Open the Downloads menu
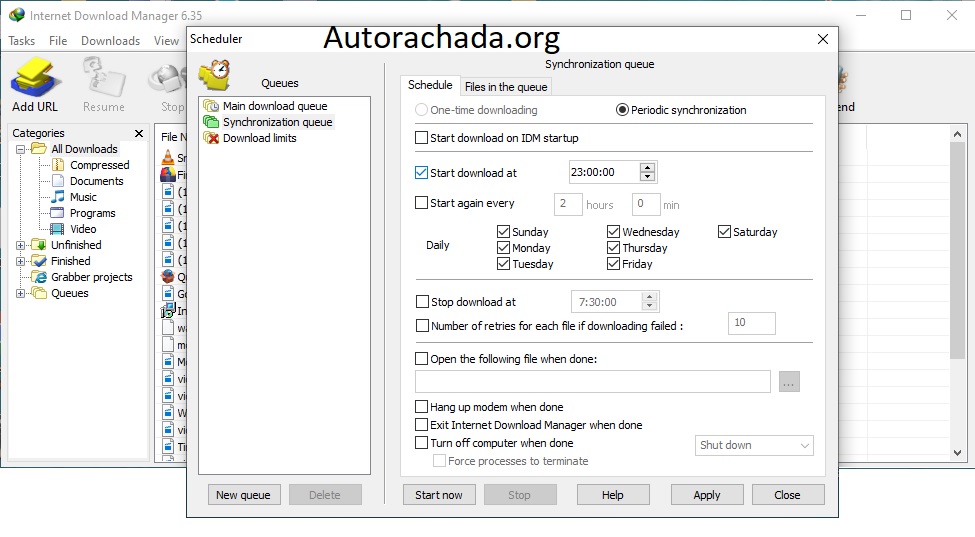Screen dimensions: 975x537 (x=110, y=41)
